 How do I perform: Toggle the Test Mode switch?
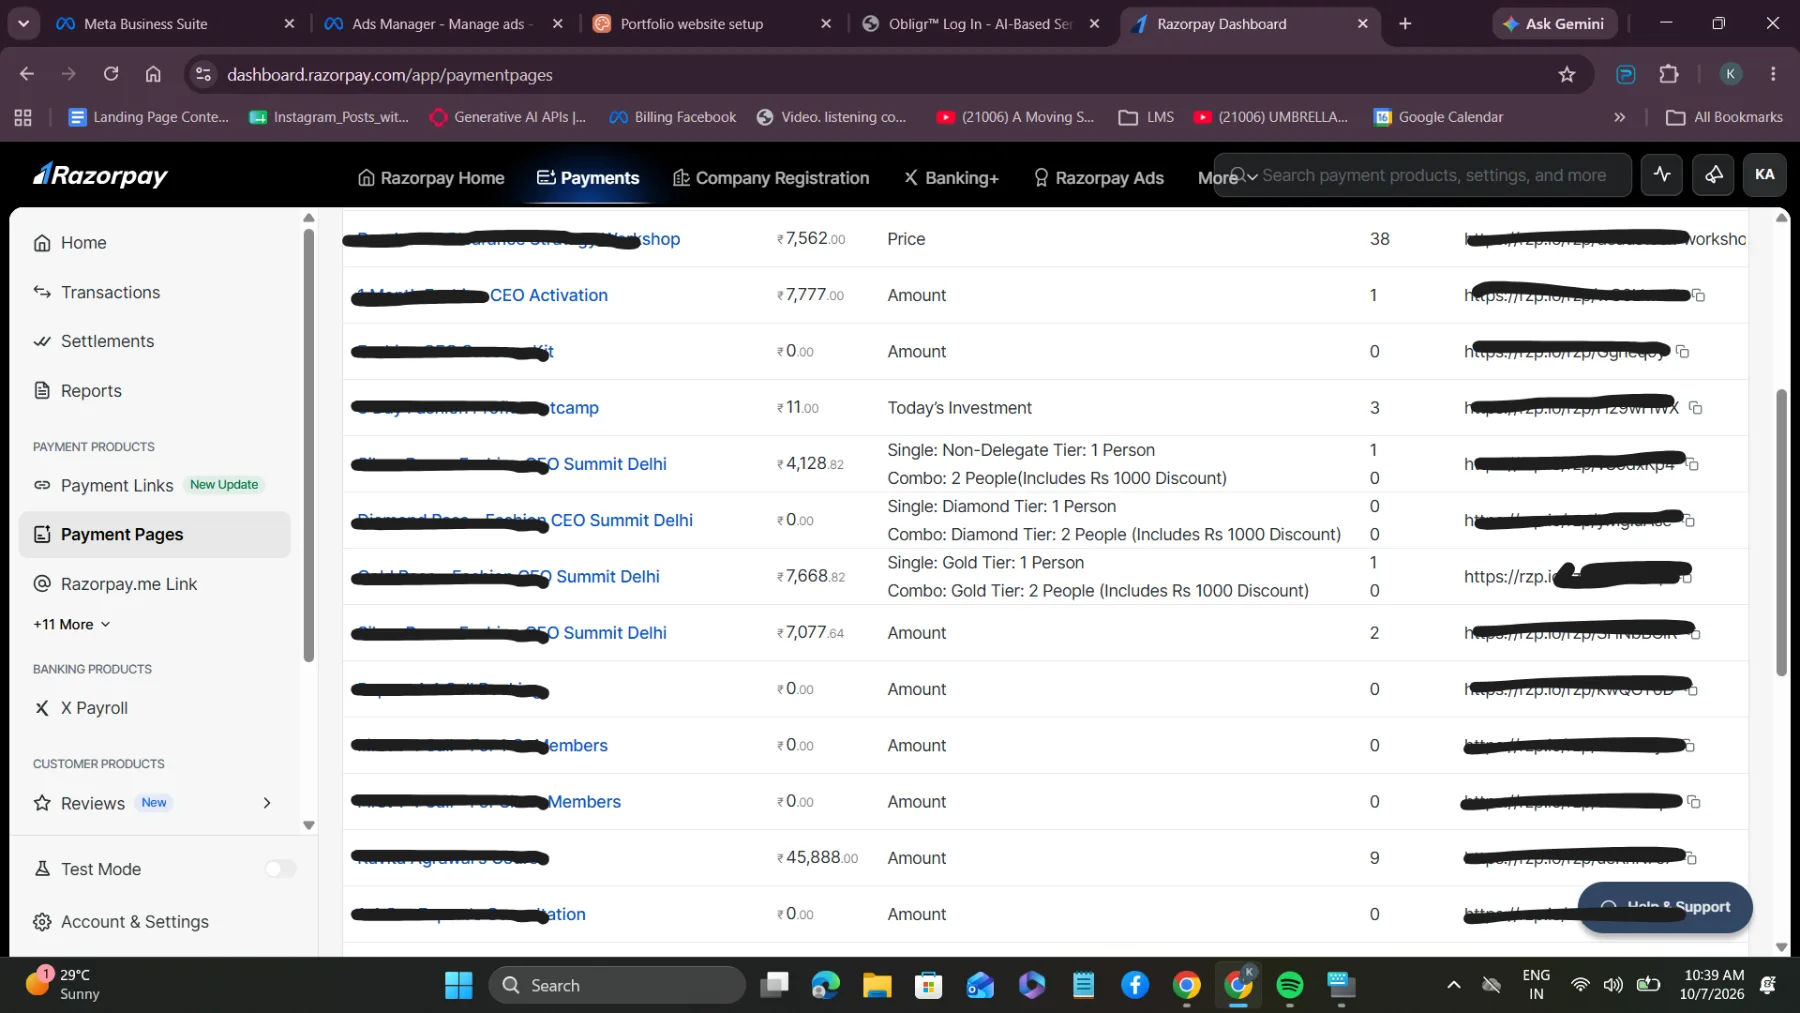[x=280, y=869]
